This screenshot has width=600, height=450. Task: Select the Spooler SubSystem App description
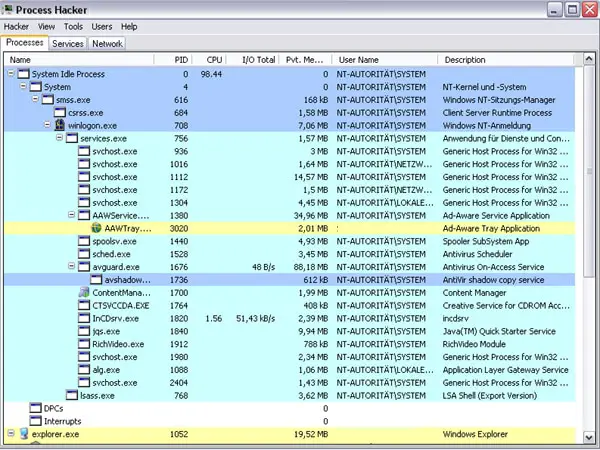point(486,241)
